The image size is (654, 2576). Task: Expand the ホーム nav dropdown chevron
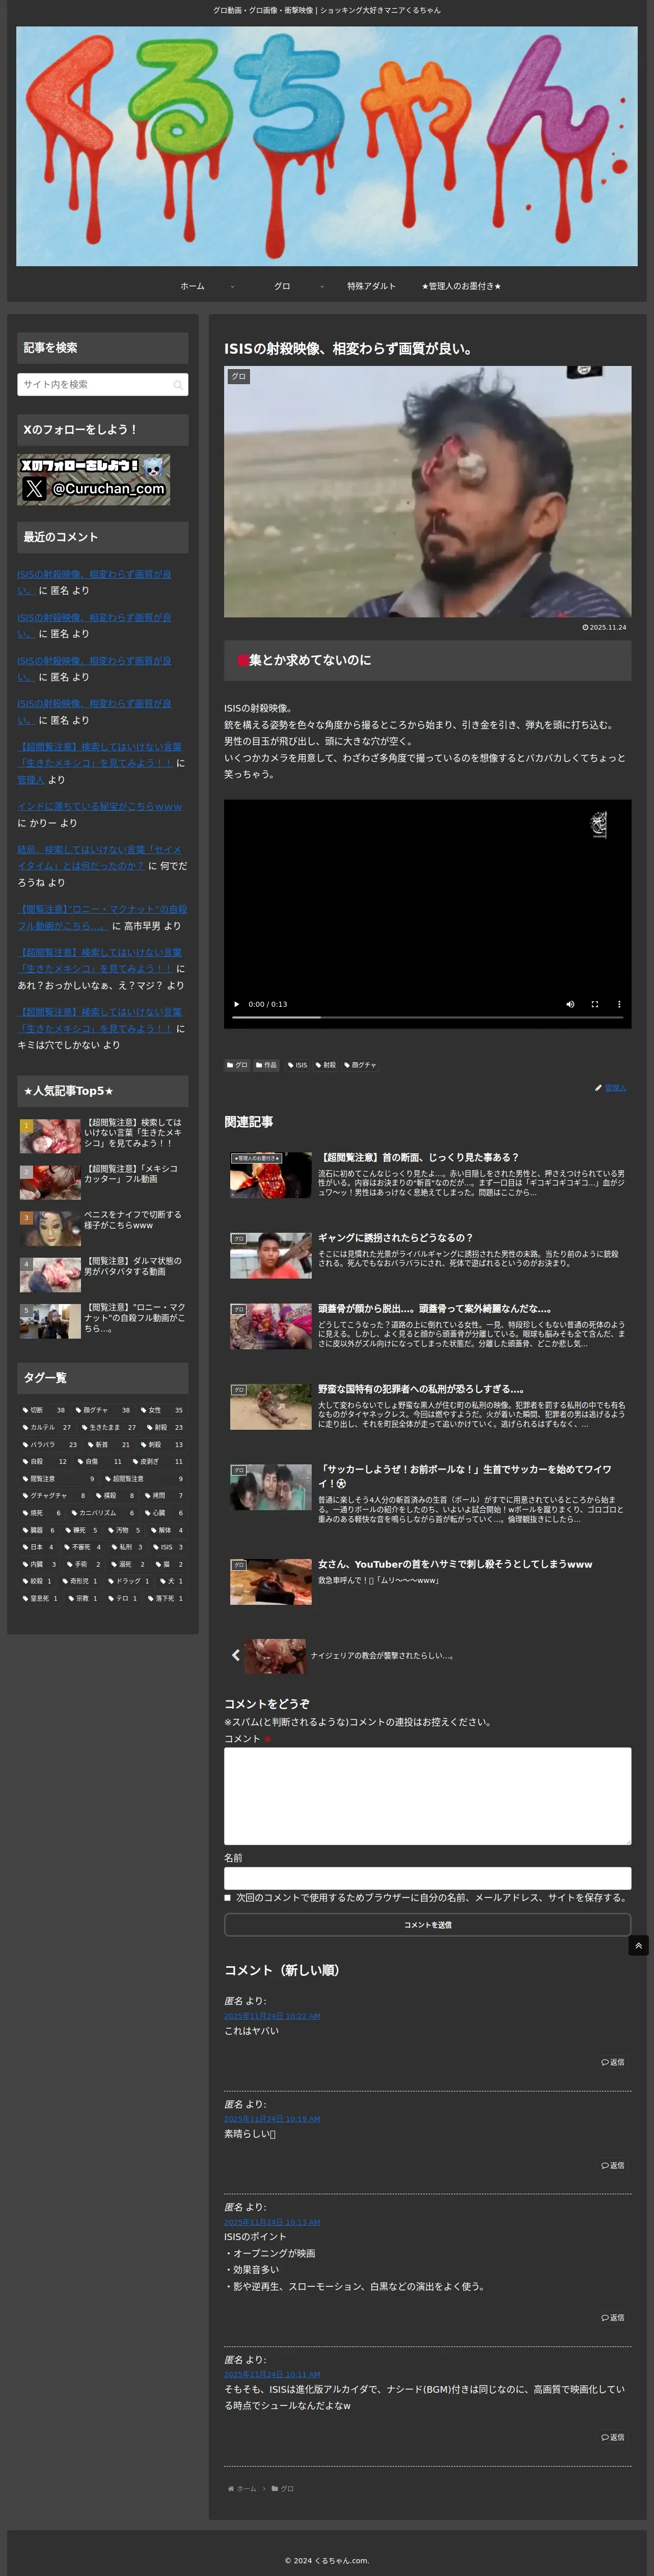coord(232,287)
